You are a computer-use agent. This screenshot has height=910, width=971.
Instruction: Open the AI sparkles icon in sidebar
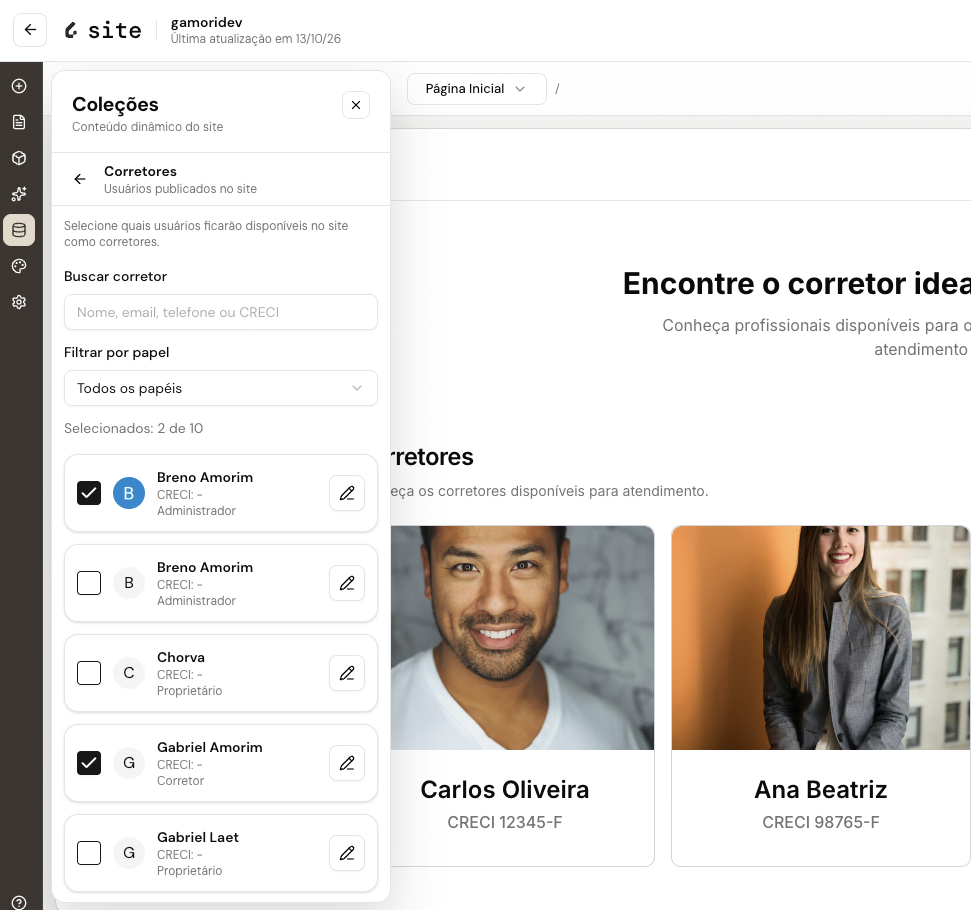[19, 194]
